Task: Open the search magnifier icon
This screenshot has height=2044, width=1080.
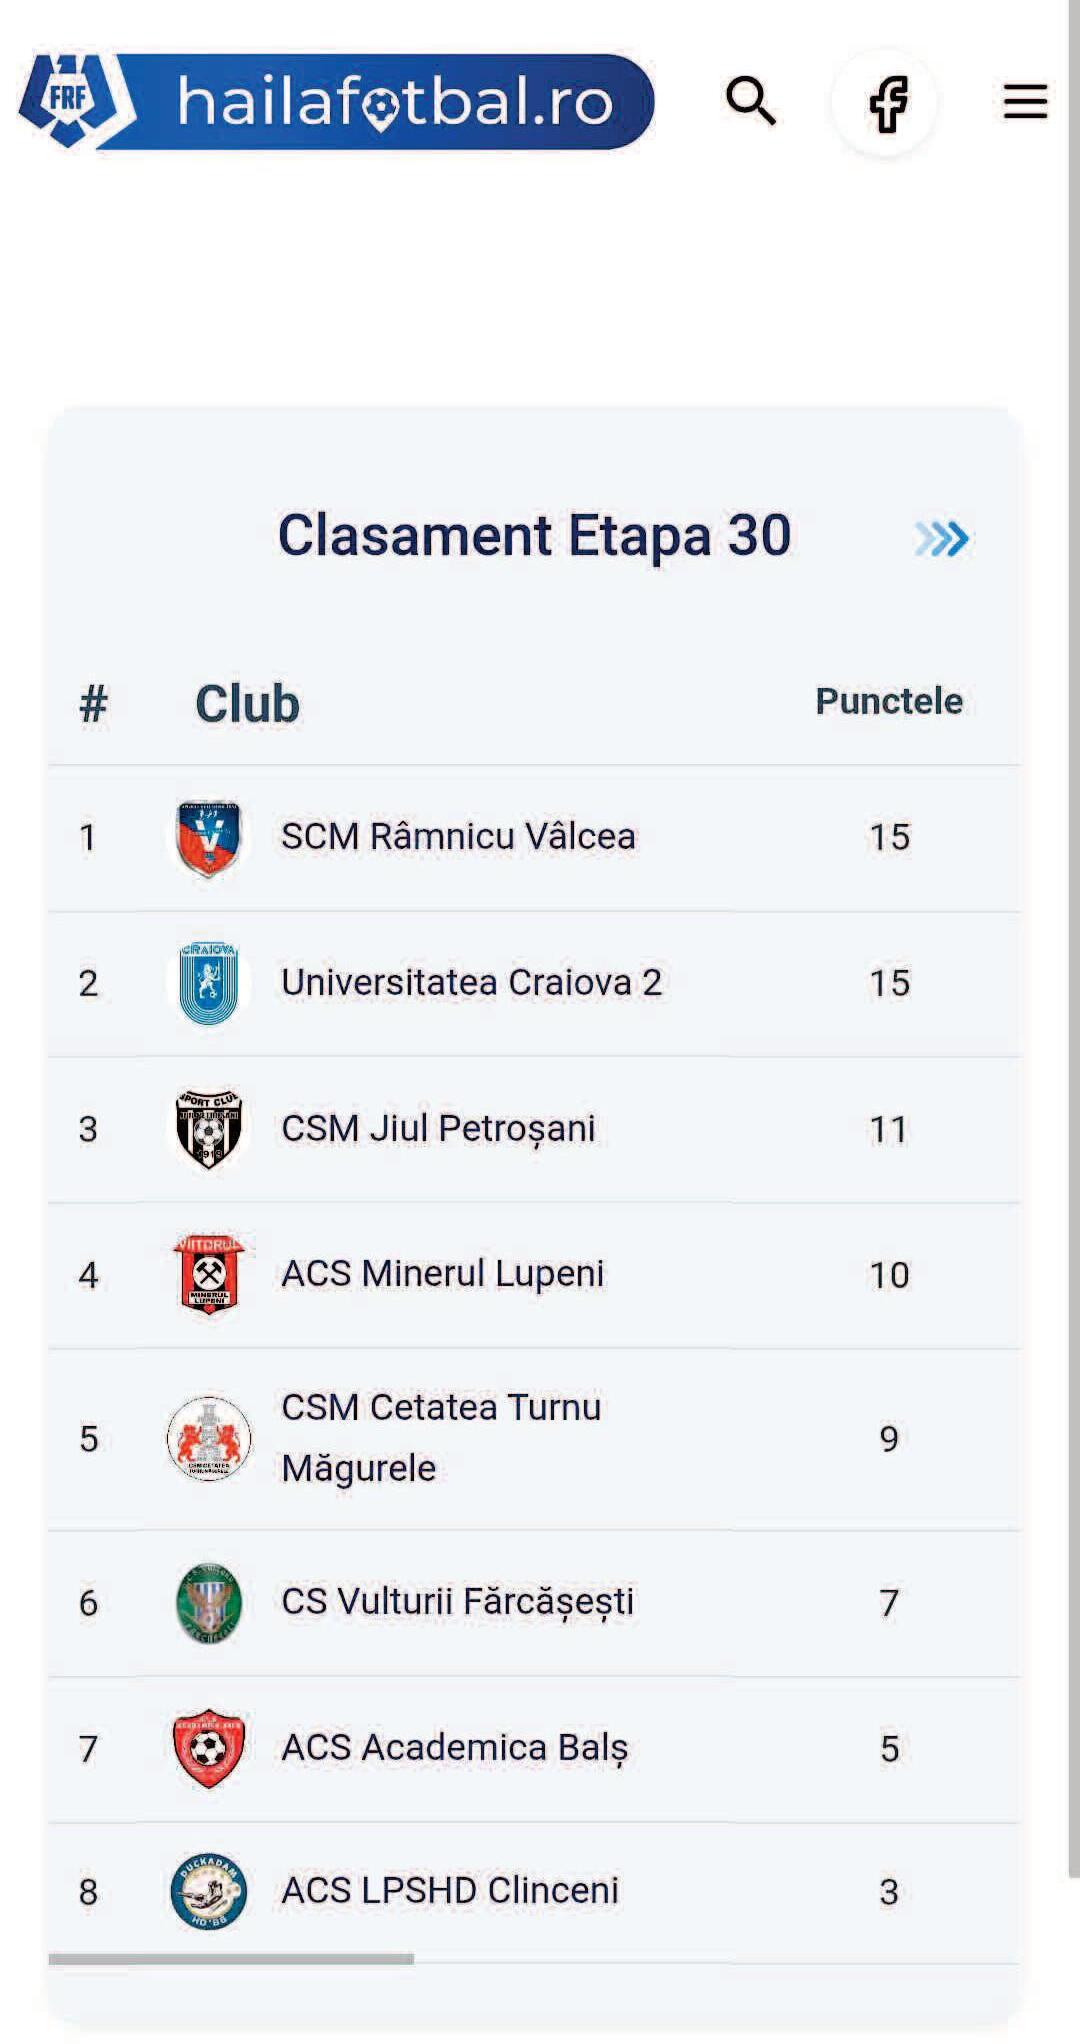Action: [750, 101]
